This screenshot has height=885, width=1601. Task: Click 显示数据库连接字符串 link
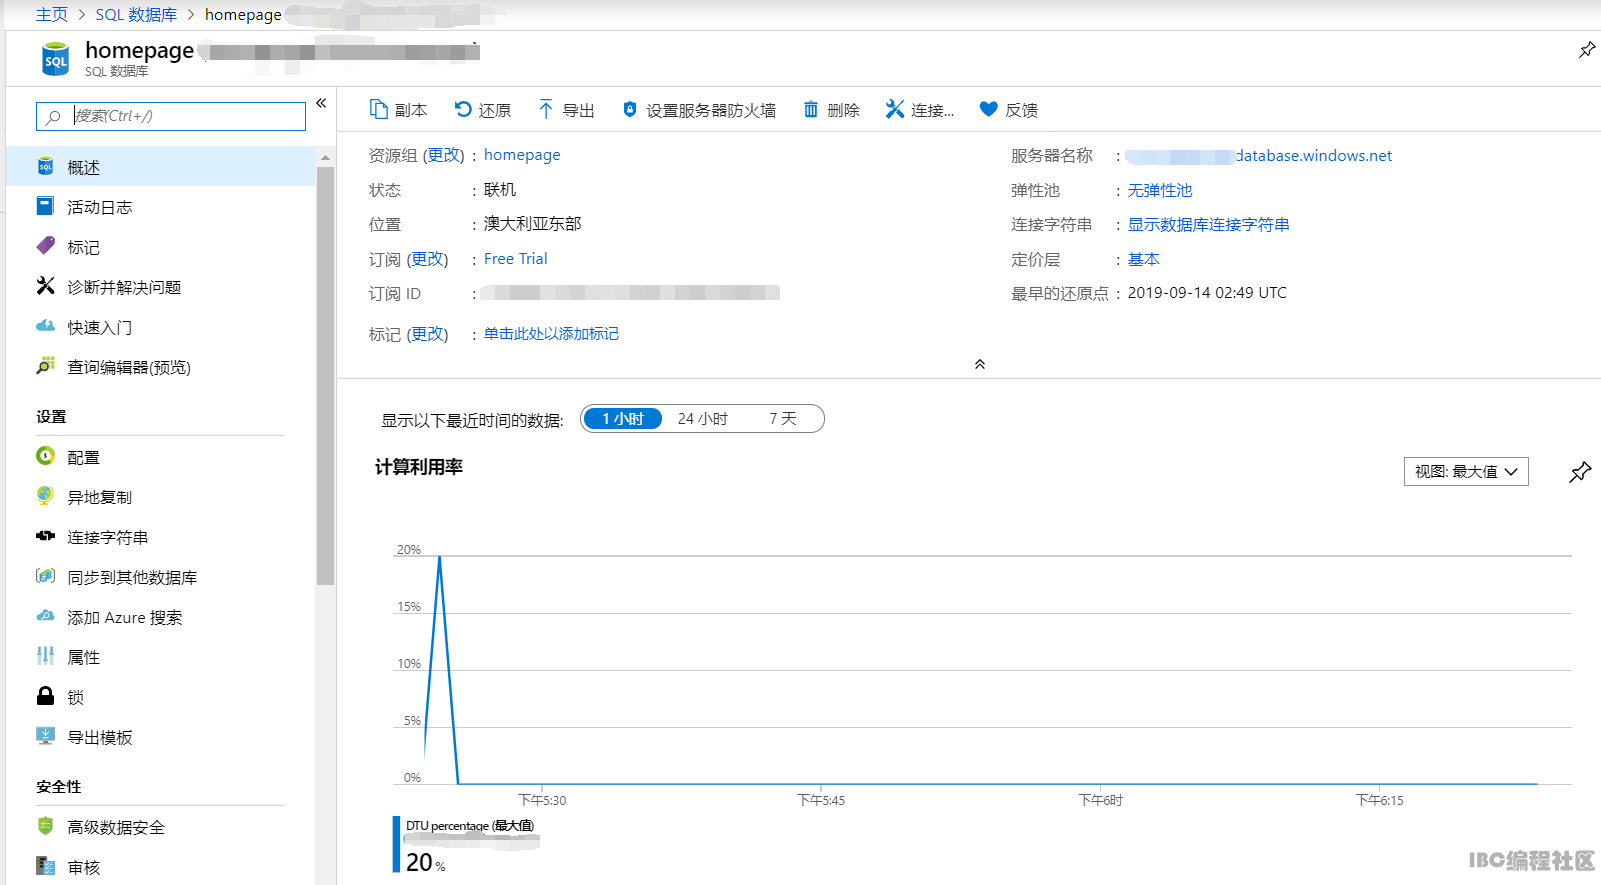point(1209,225)
